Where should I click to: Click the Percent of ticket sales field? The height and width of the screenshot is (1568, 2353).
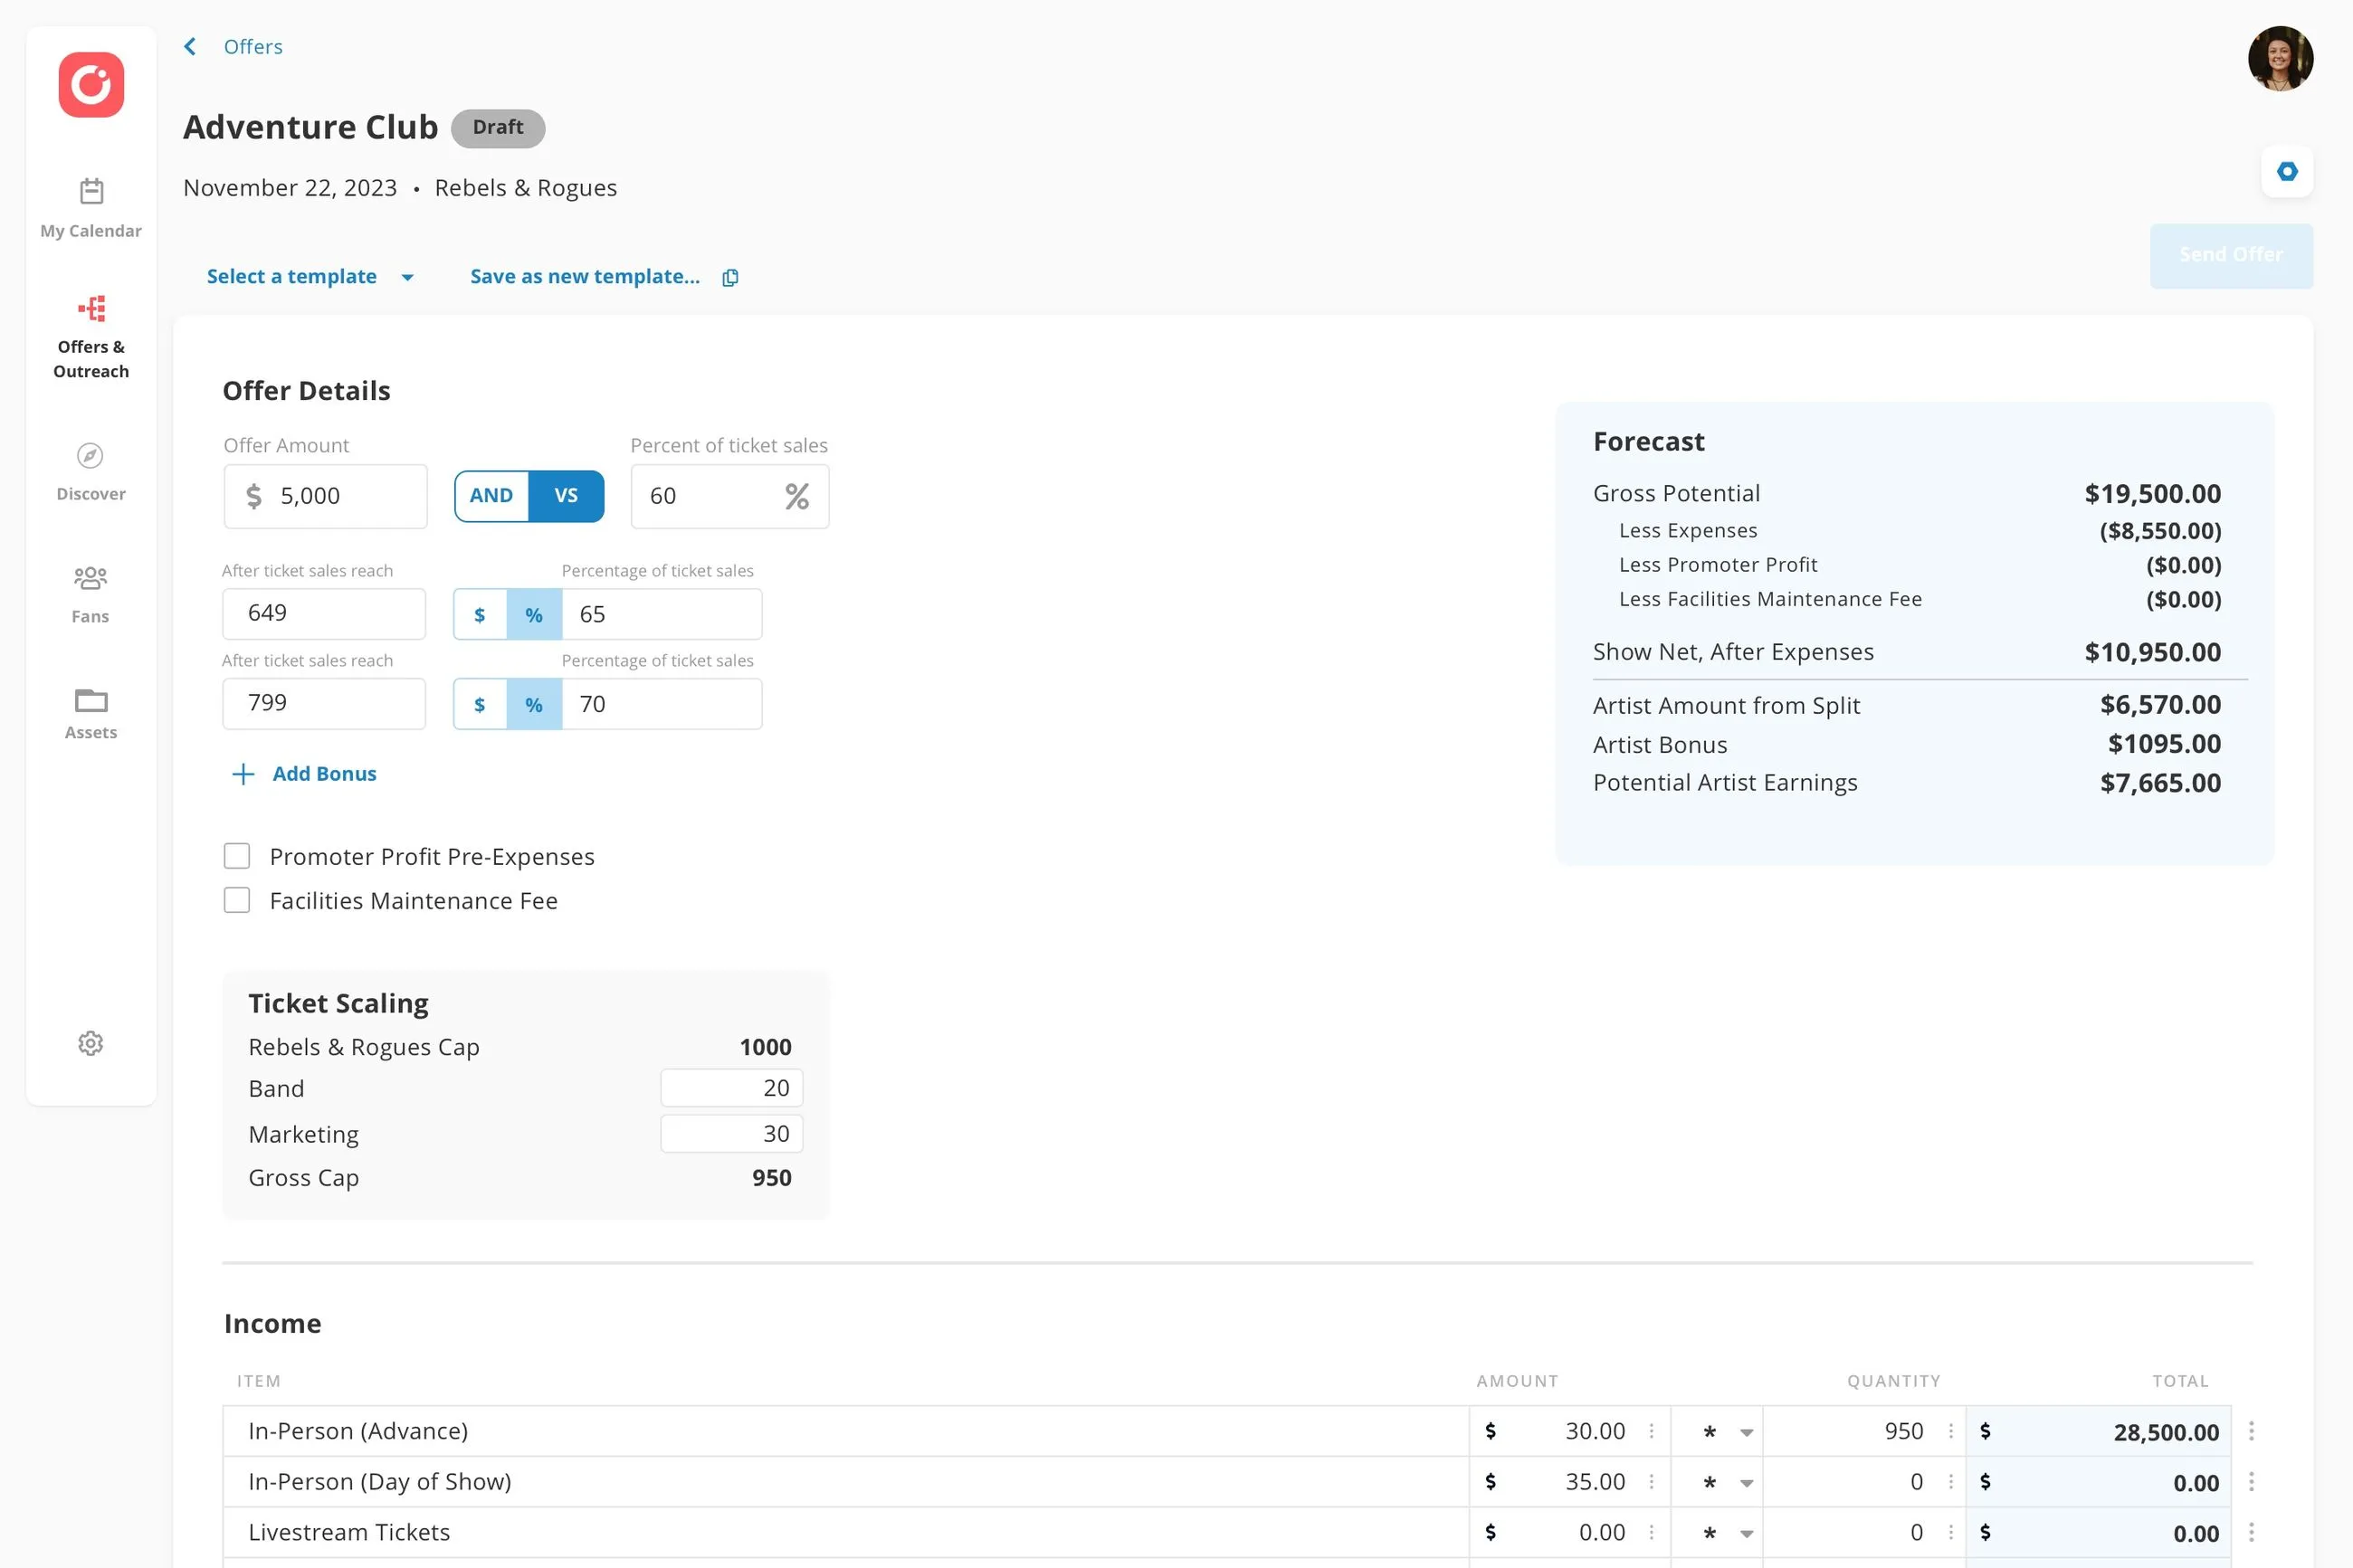(x=729, y=496)
